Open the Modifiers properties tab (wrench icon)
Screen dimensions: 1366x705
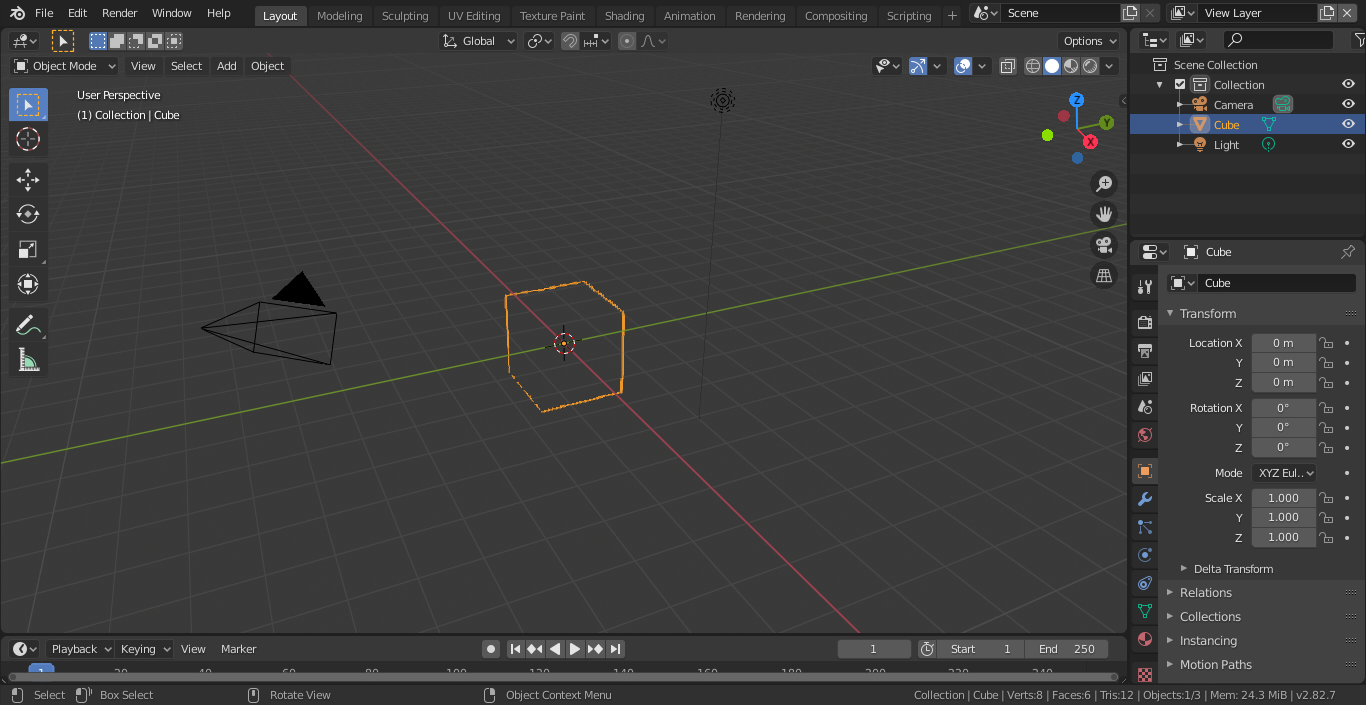click(x=1145, y=499)
